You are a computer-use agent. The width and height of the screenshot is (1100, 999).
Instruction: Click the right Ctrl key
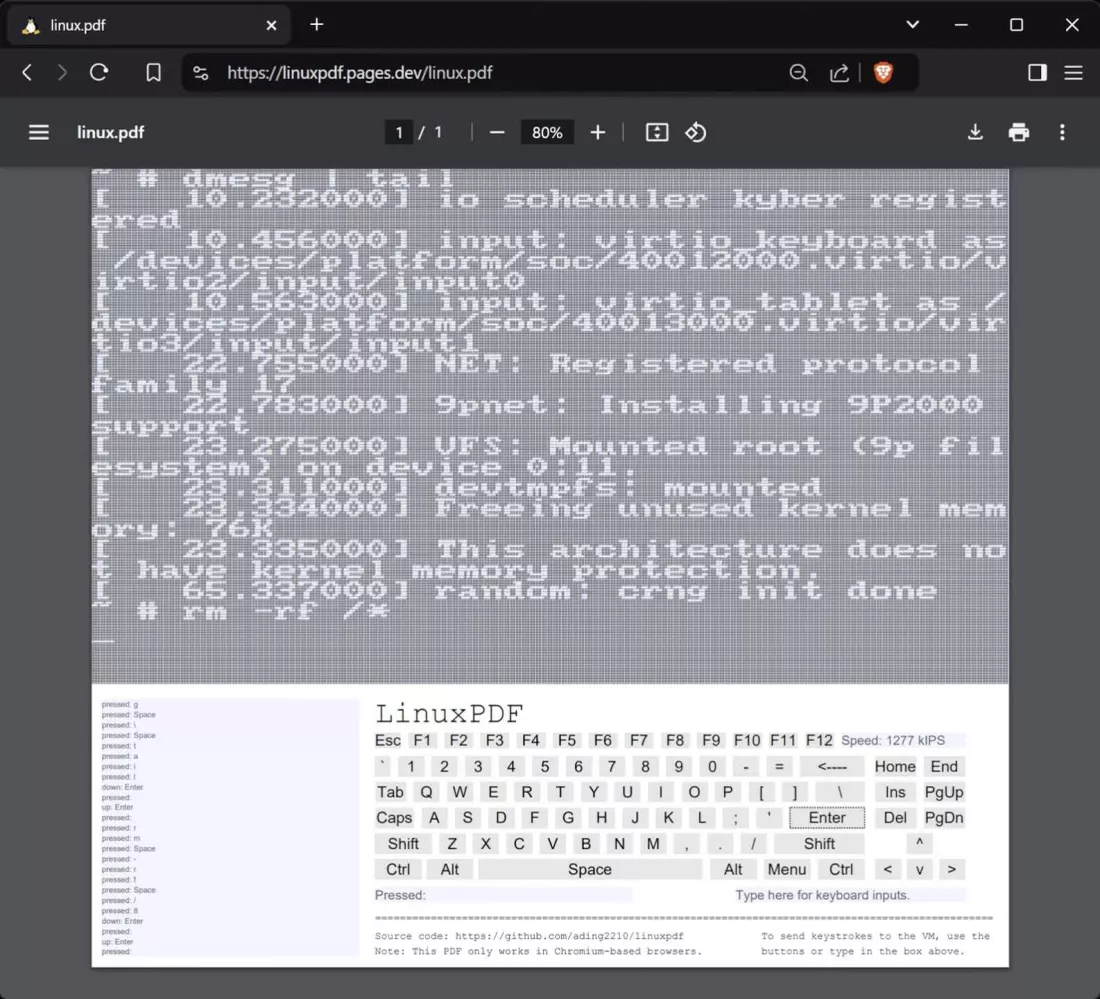pos(841,870)
